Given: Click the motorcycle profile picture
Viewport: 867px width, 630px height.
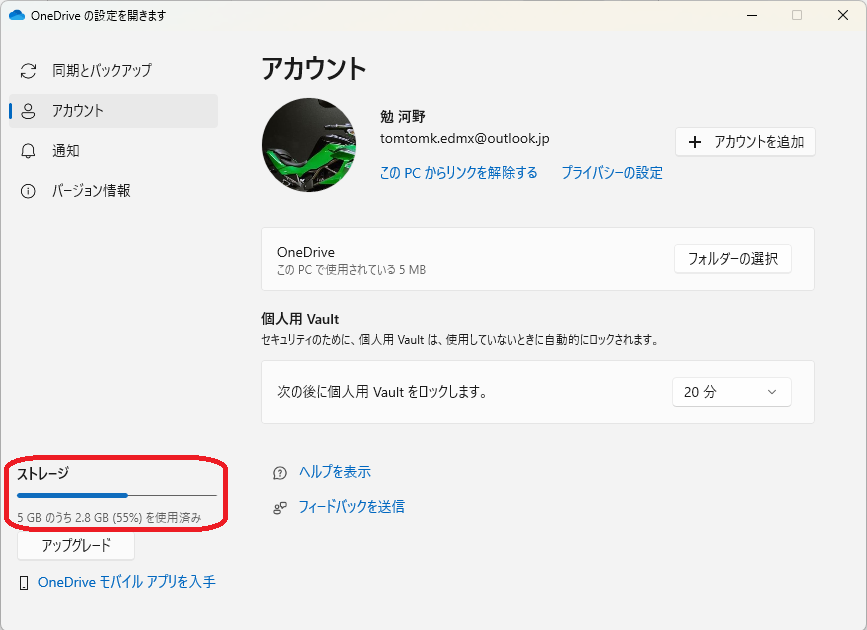Looking at the screenshot, I should (309, 145).
